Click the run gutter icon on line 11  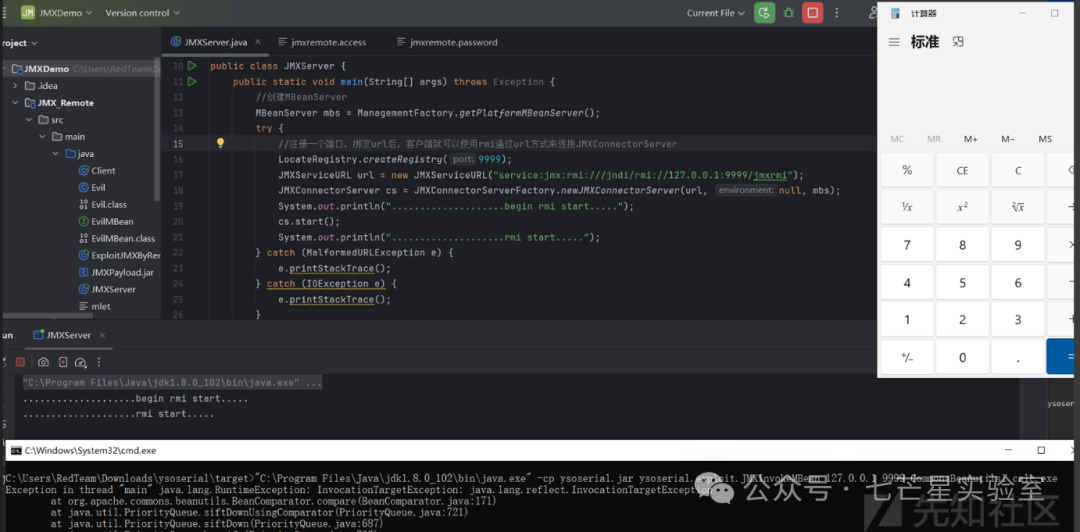tap(192, 81)
